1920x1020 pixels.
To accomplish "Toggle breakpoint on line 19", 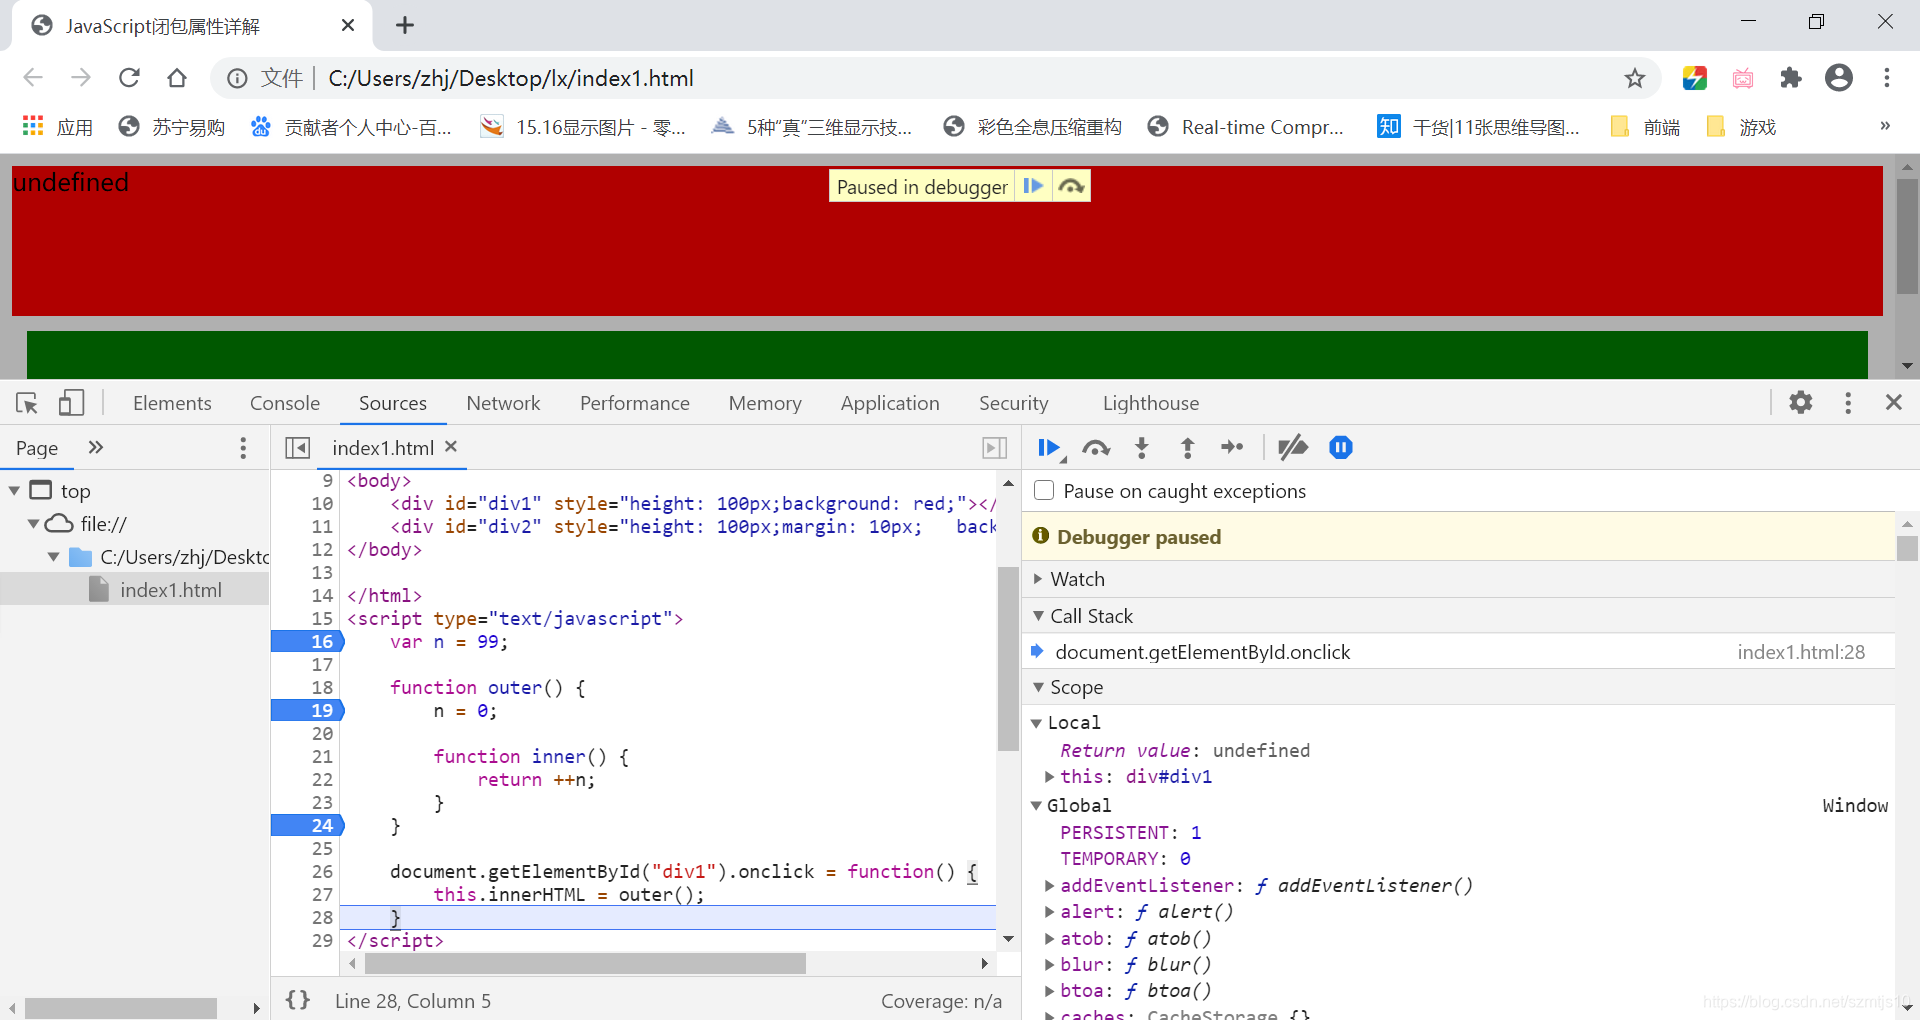I will (308, 711).
